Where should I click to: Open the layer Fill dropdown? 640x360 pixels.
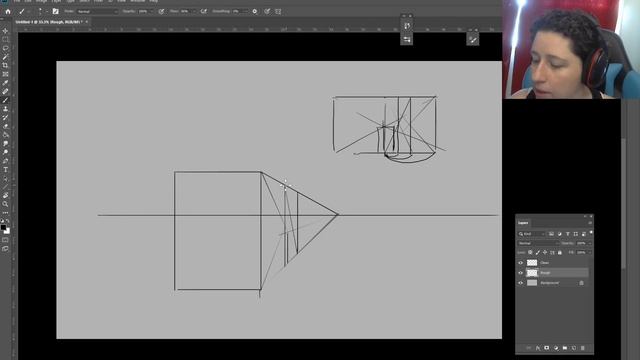click(x=589, y=253)
